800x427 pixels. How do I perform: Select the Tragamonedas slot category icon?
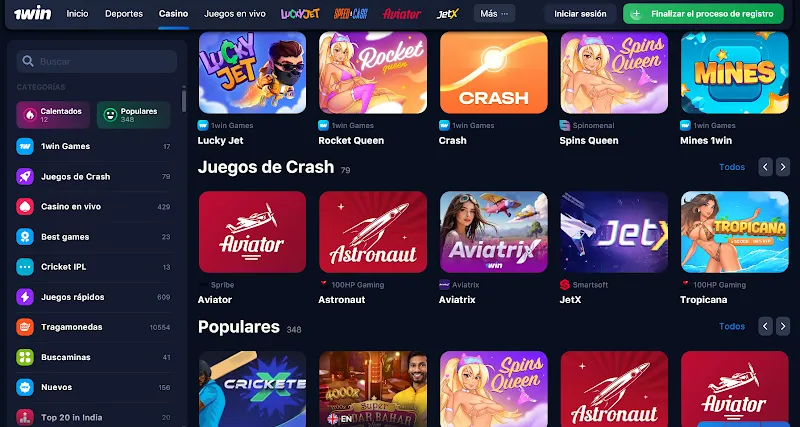pyautogui.click(x=25, y=327)
